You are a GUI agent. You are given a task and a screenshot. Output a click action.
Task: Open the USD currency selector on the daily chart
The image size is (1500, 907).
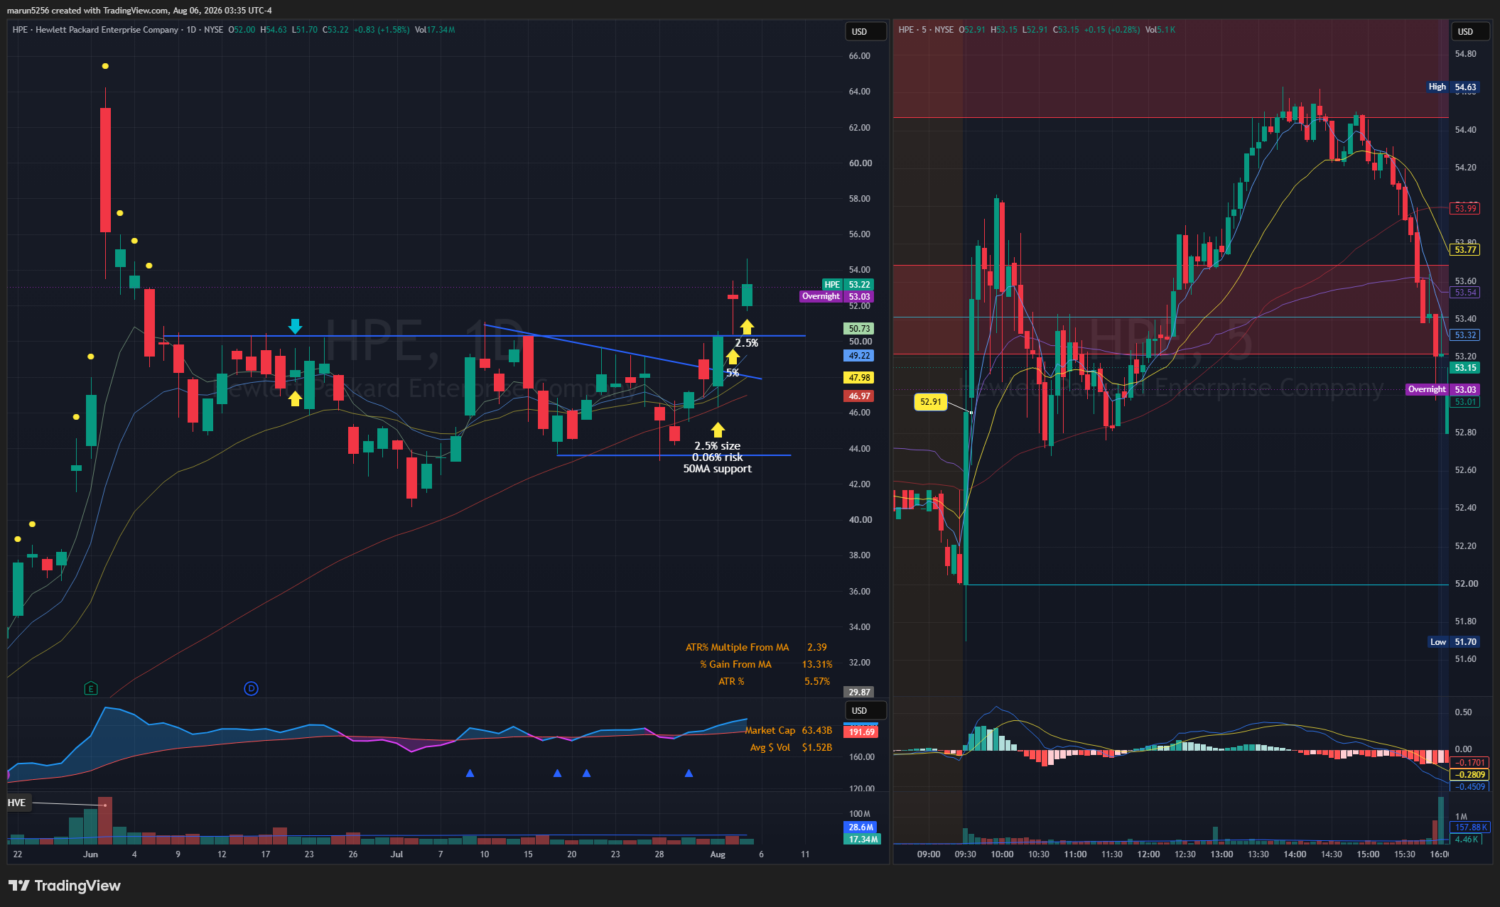pyautogui.click(x=865, y=31)
